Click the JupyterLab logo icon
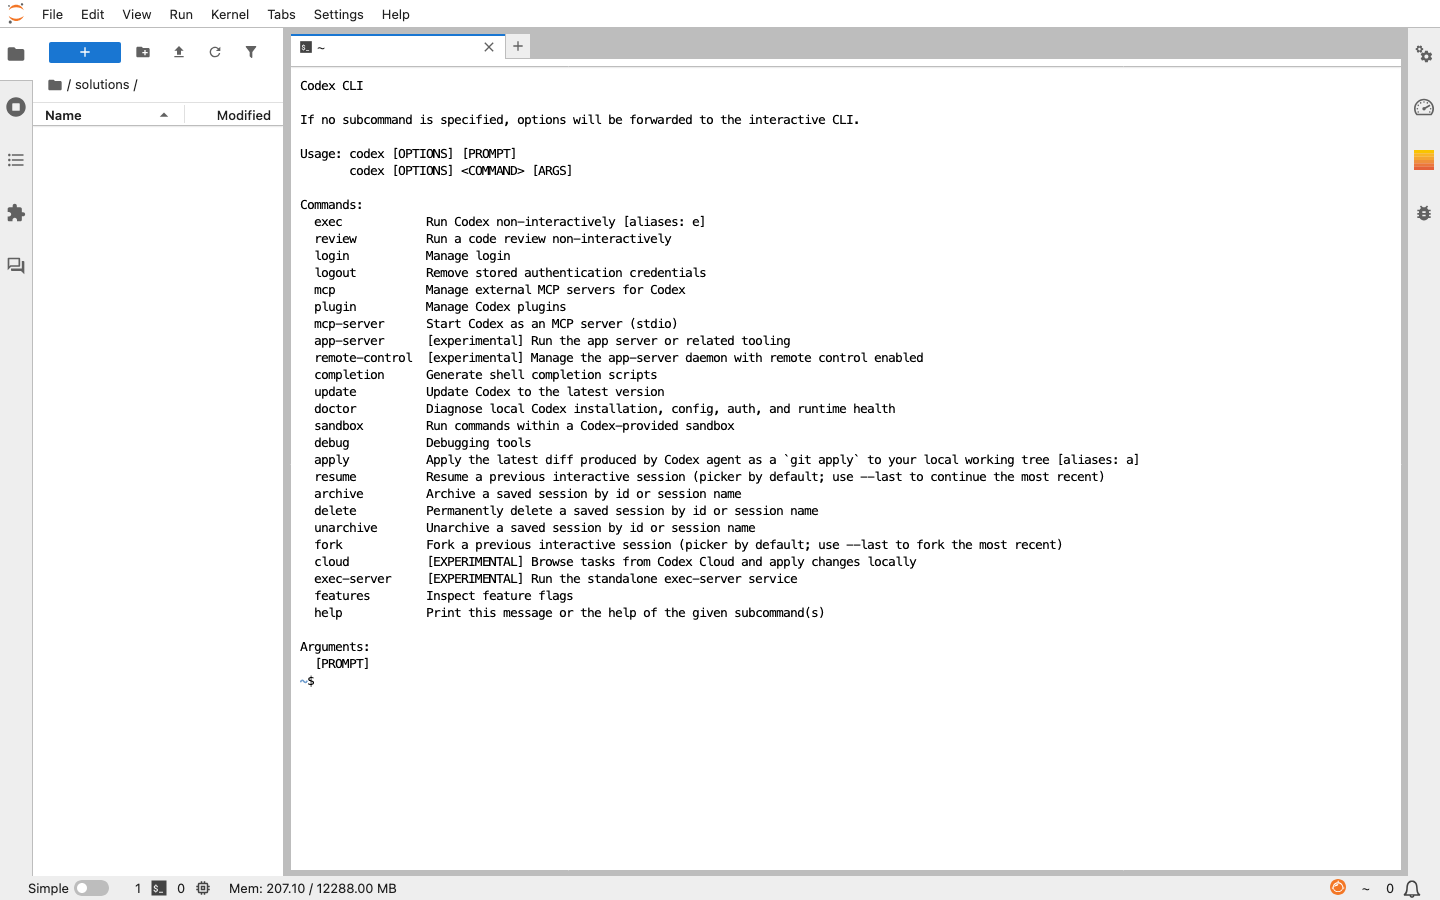The image size is (1440, 900). tap(16, 14)
